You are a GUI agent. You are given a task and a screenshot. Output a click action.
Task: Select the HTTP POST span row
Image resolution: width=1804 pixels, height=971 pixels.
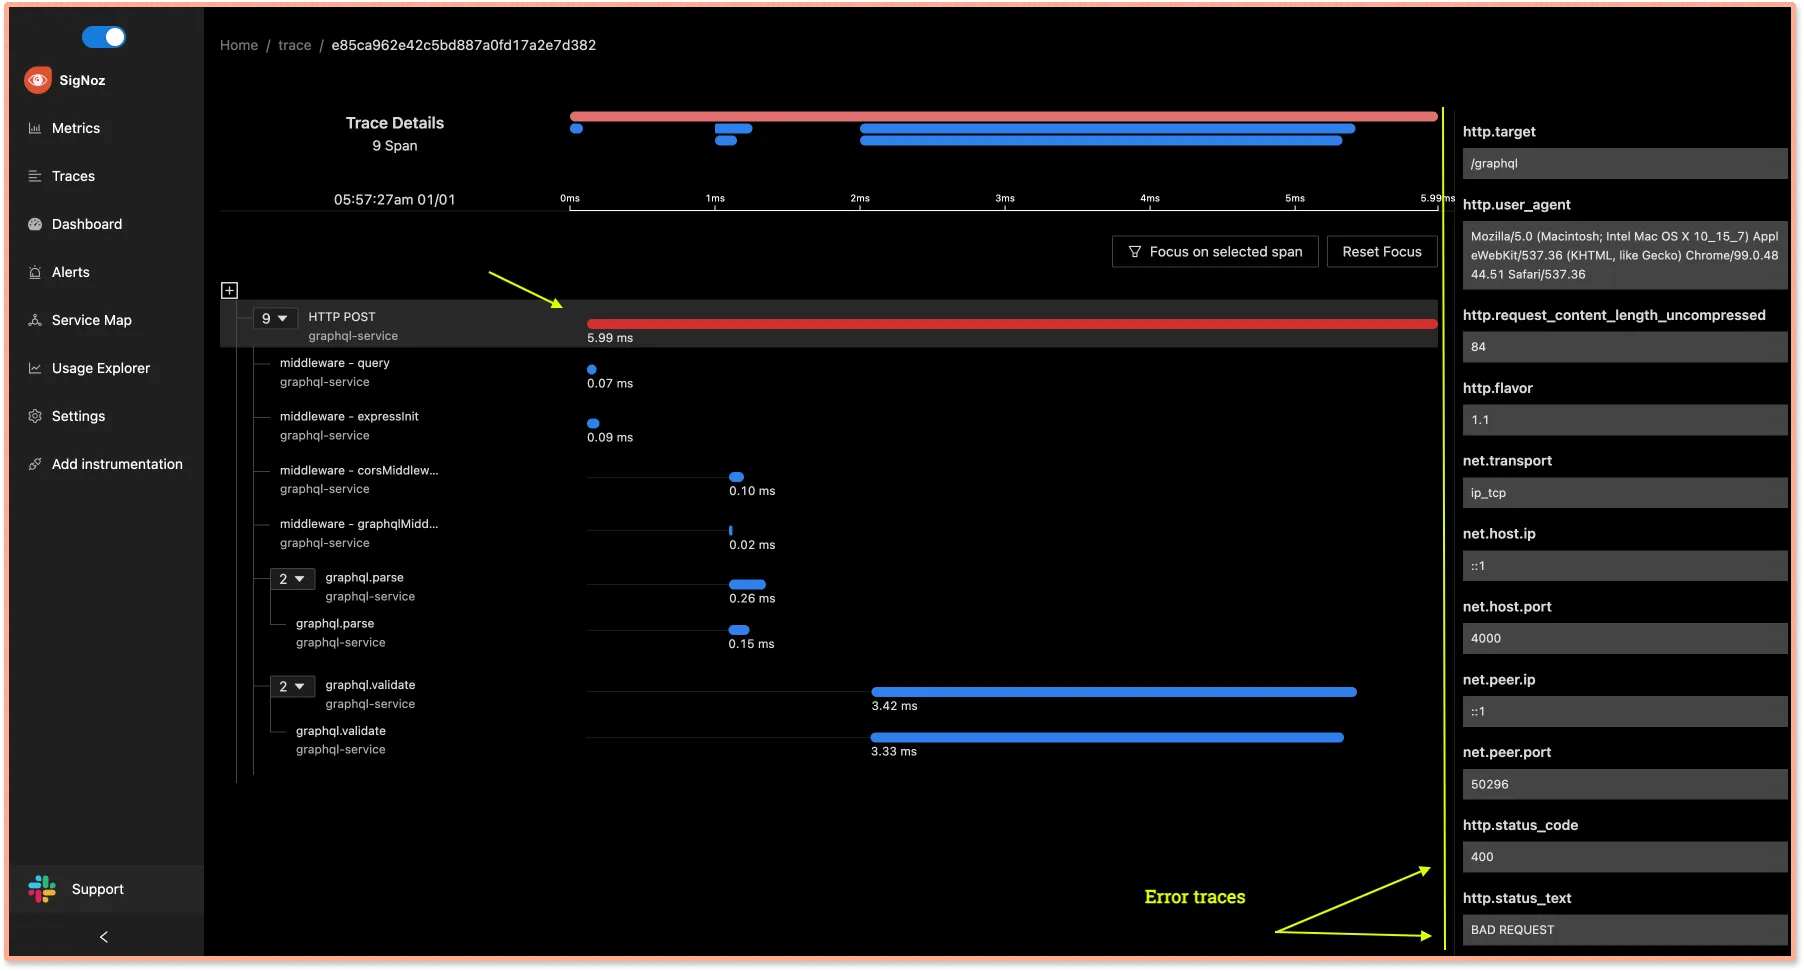pos(829,324)
